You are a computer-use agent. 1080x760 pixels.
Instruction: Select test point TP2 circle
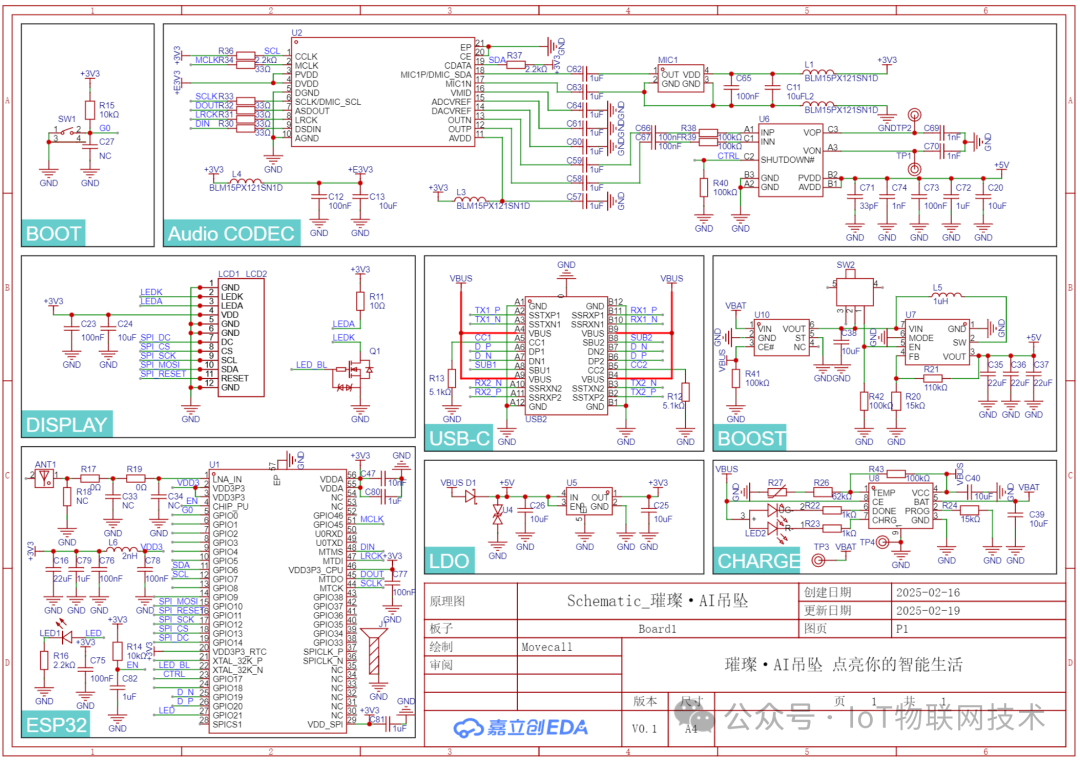pyautogui.click(x=915, y=116)
